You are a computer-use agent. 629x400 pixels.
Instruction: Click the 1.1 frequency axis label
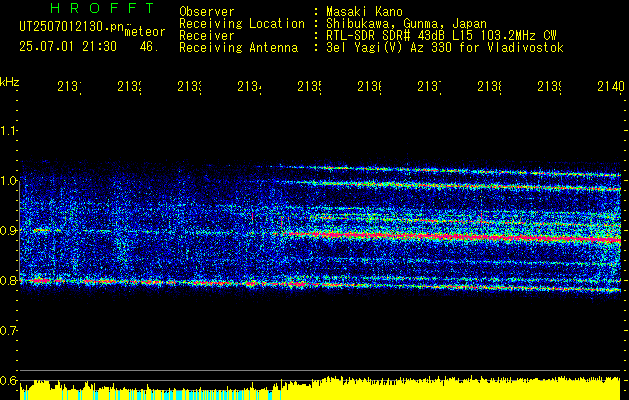click(8, 131)
